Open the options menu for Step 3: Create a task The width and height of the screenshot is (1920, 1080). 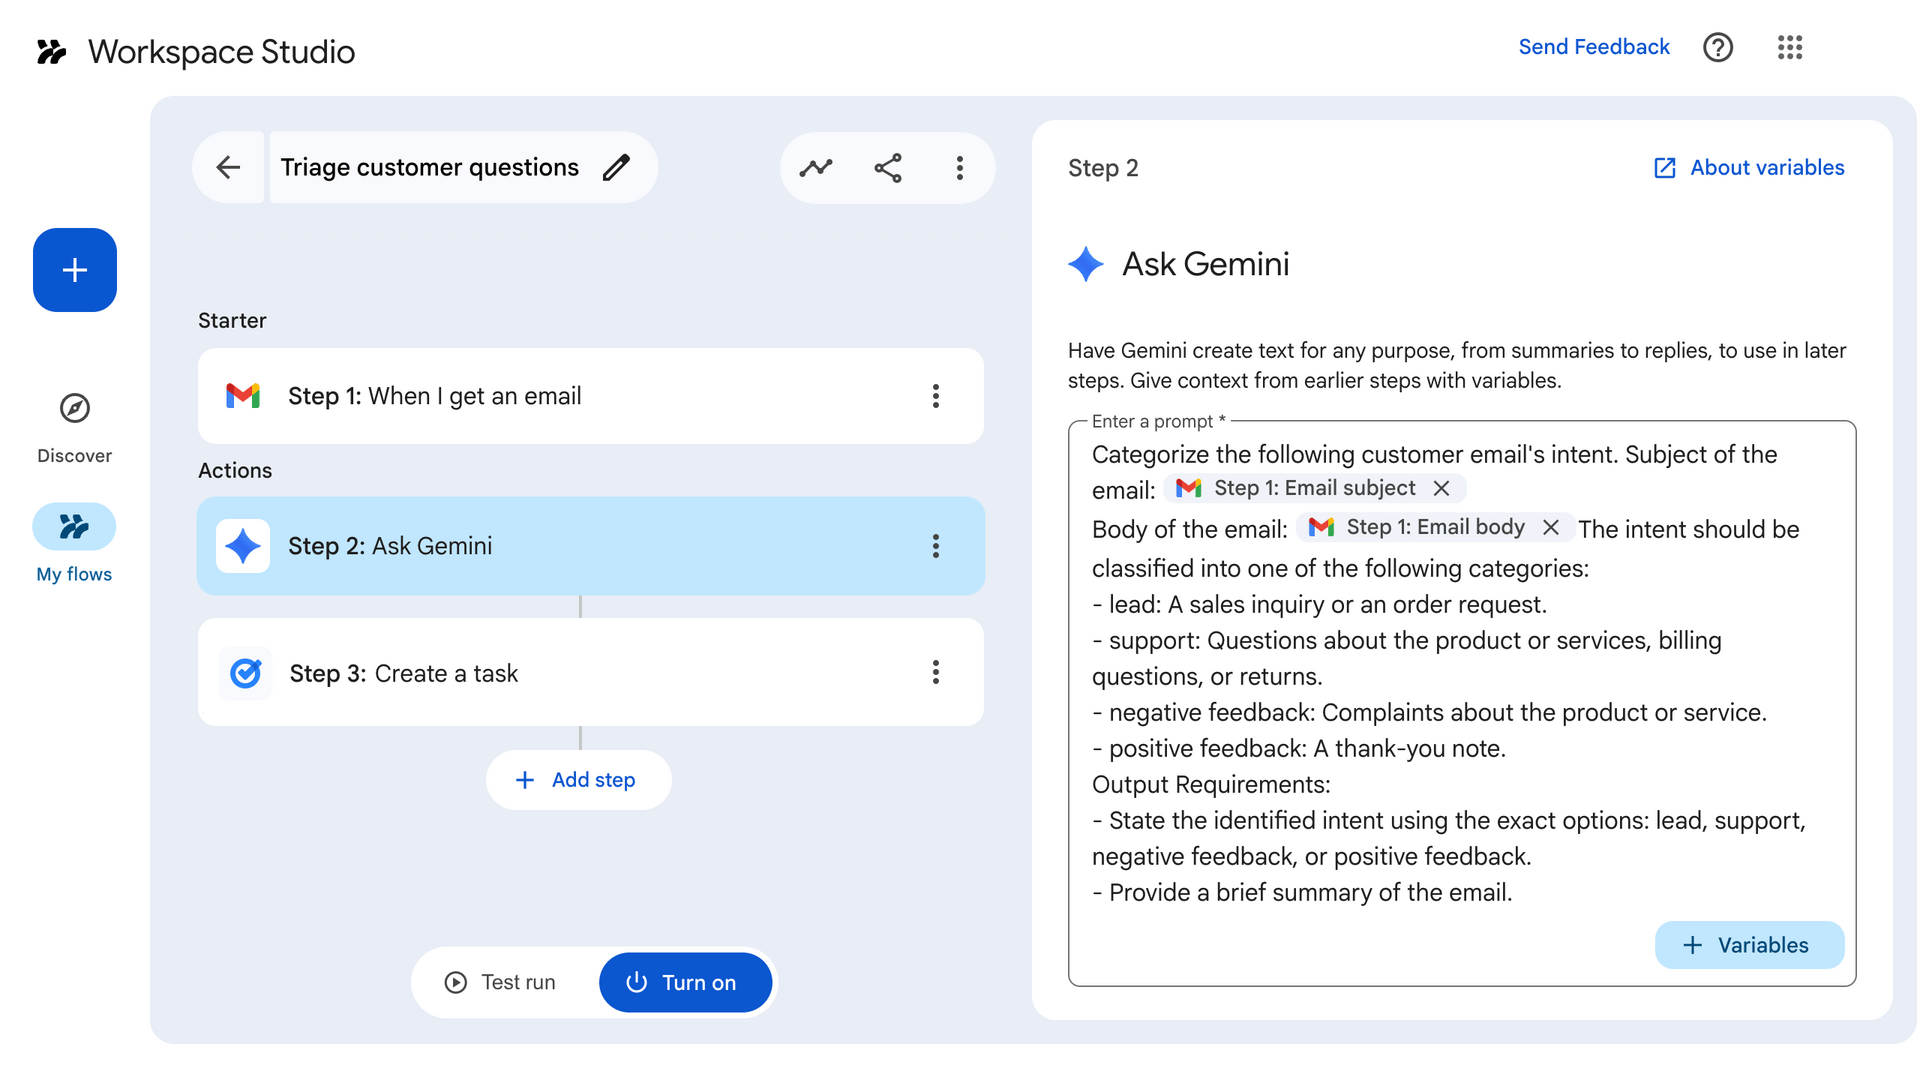[x=936, y=672]
